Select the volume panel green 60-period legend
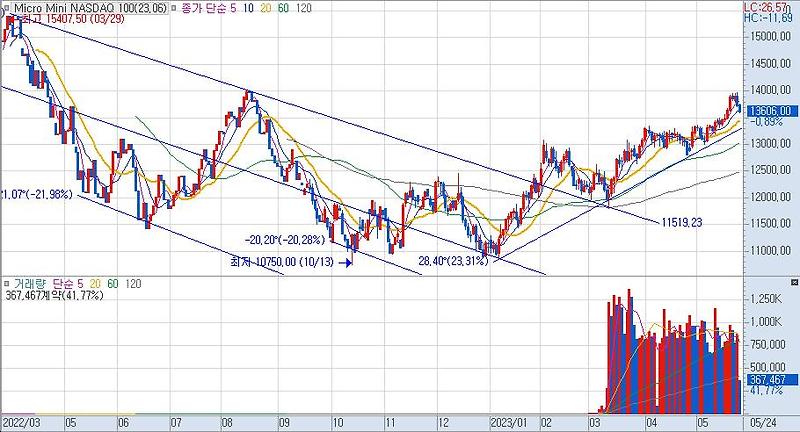This screenshot has width=800, height=432. (x=113, y=283)
